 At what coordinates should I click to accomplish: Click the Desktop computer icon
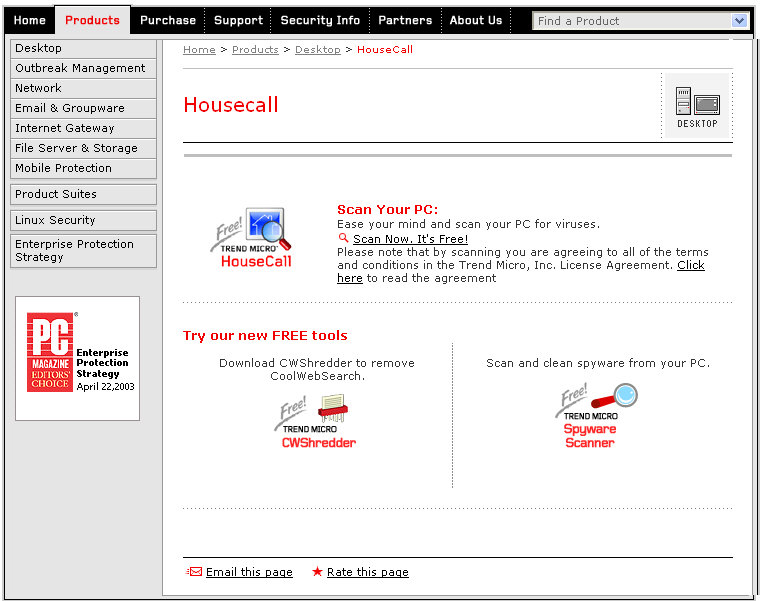click(x=697, y=107)
